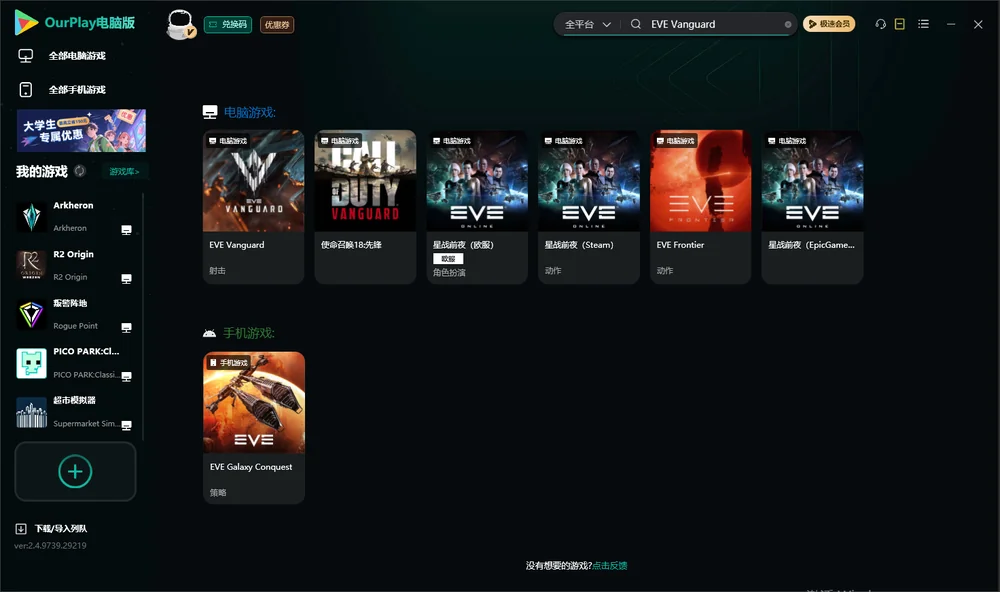Click the 射击 genre label under EVE Vanguard
This screenshot has width=1000, height=592.
point(217,270)
